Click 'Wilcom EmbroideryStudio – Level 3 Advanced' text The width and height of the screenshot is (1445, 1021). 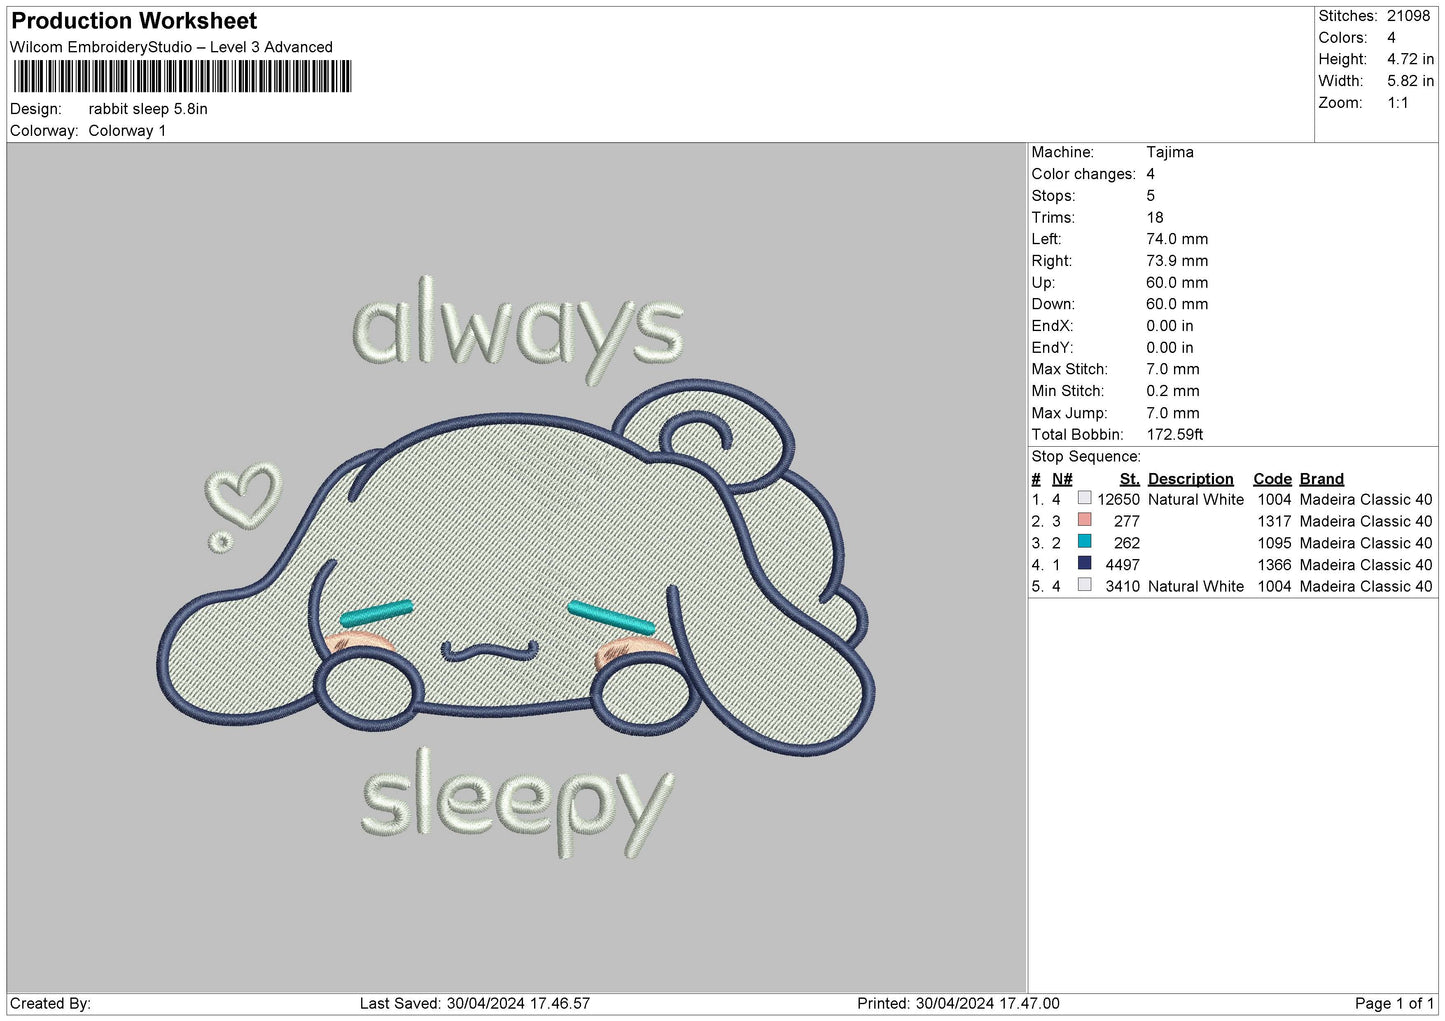click(x=171, y=47)
